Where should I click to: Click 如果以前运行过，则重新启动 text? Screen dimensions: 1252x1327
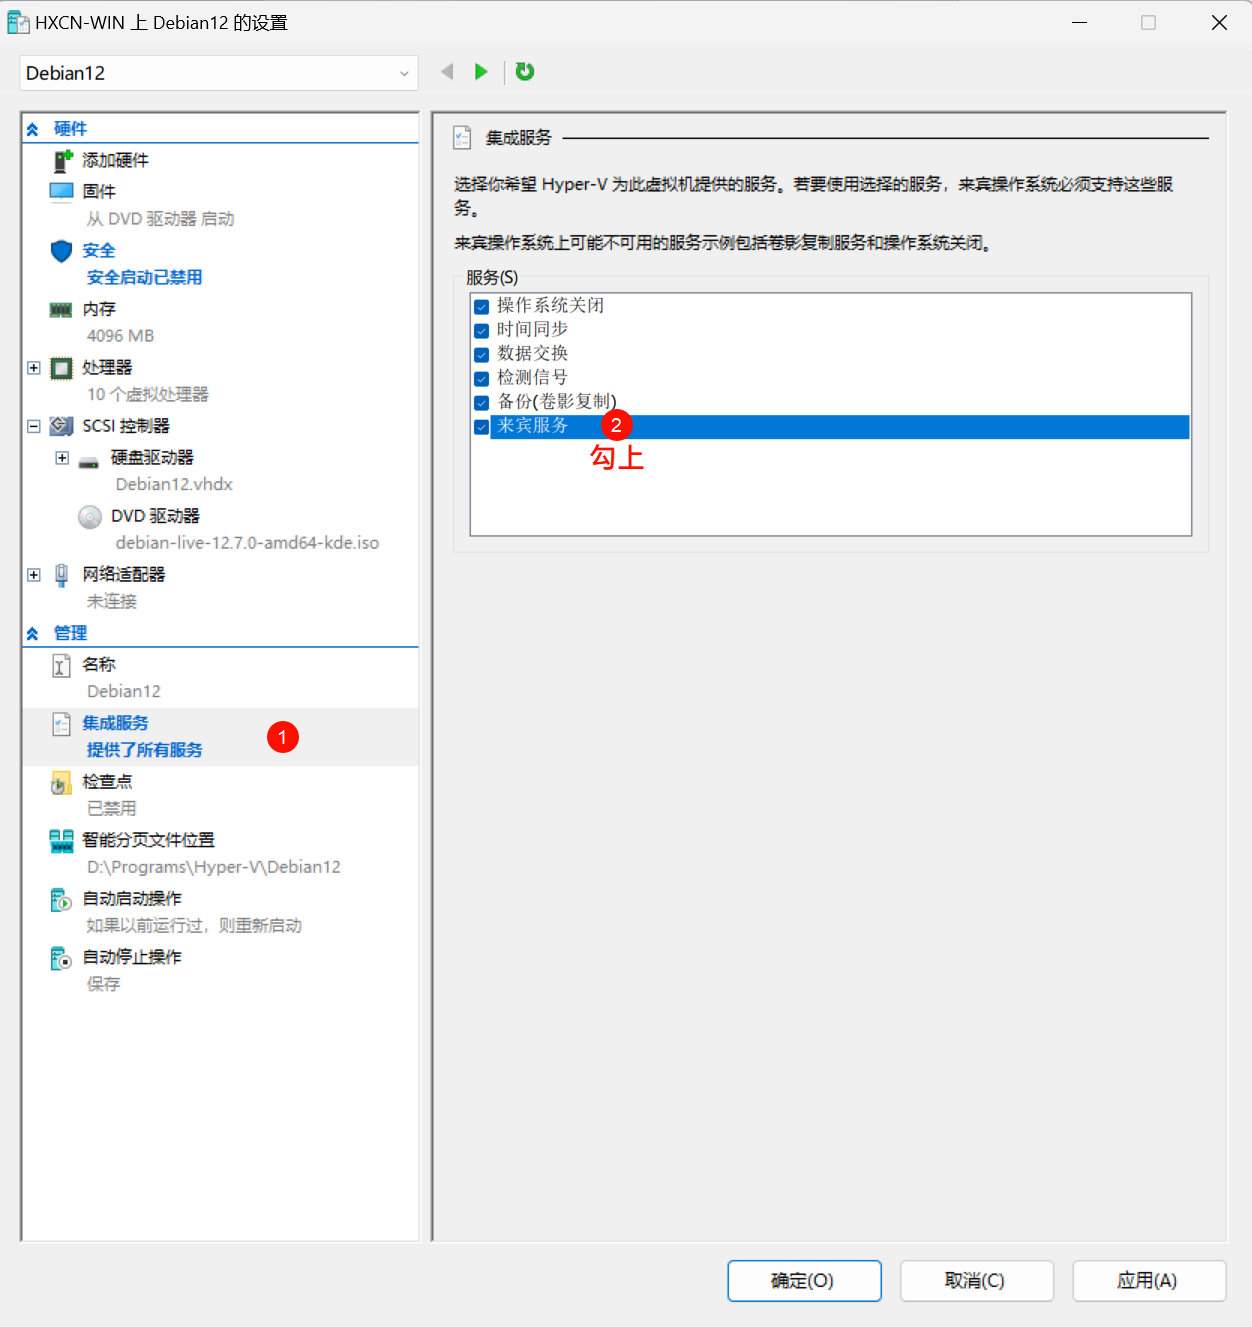coord(194,926)
